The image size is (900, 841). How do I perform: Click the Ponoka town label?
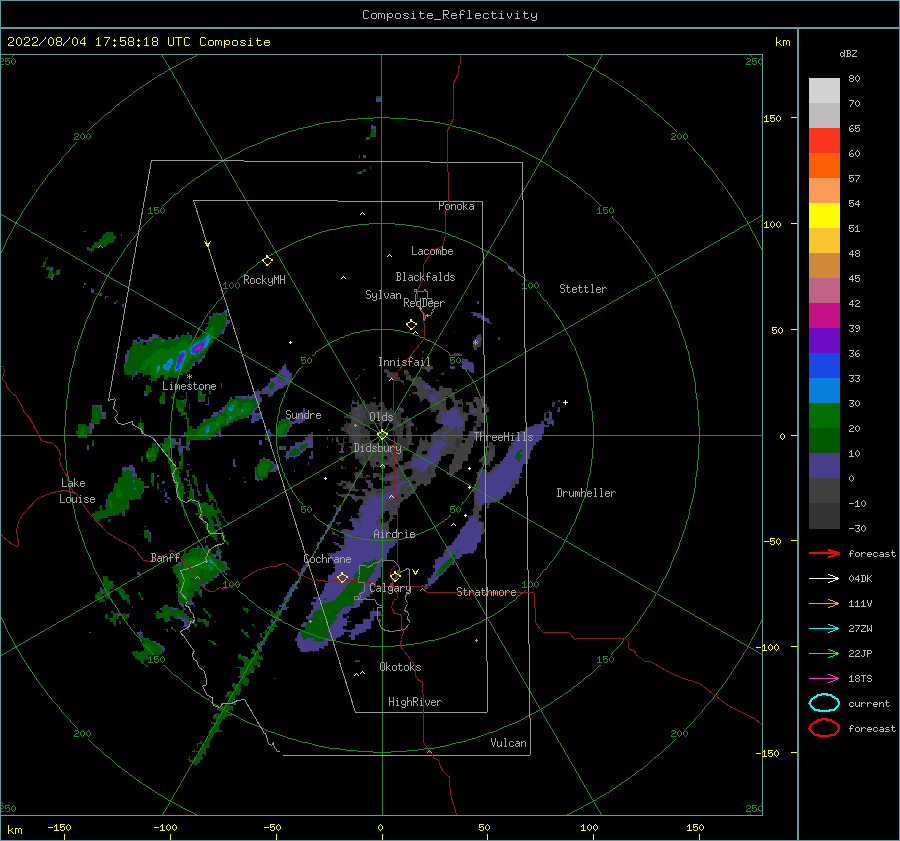pos(456,206)
